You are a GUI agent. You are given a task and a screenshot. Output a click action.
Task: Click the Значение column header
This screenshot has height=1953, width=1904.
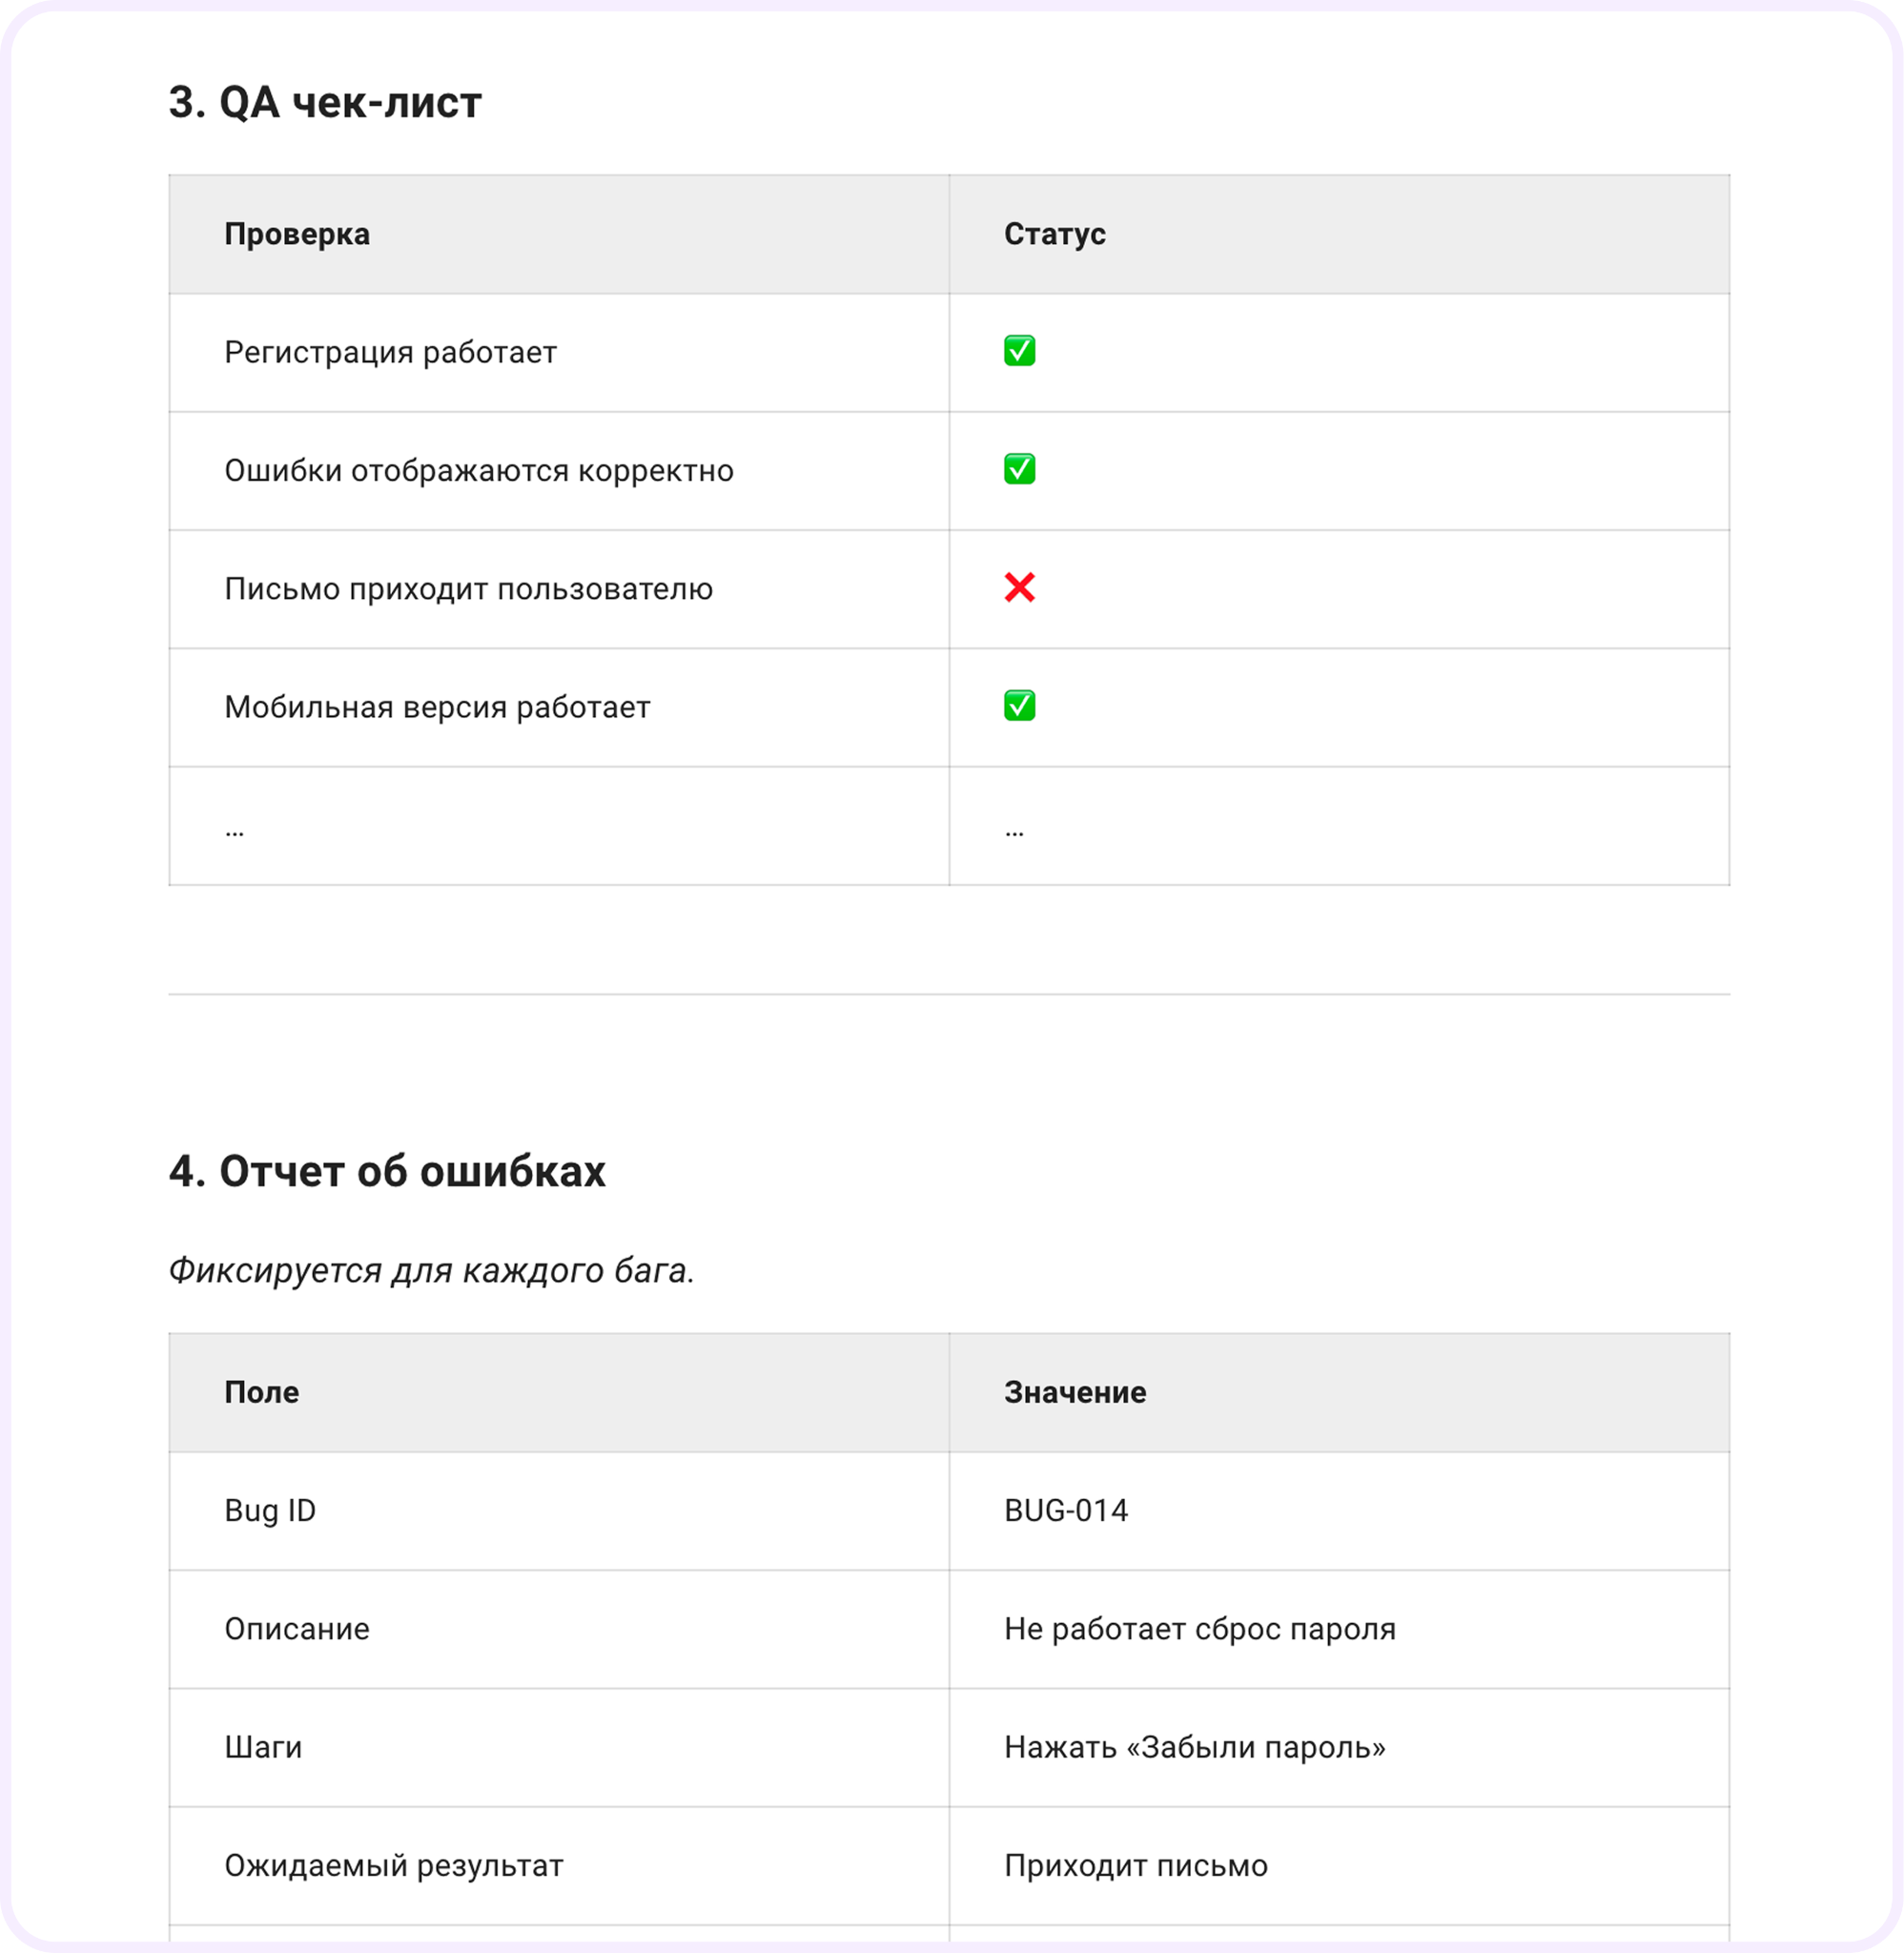coord(1339,1392)
